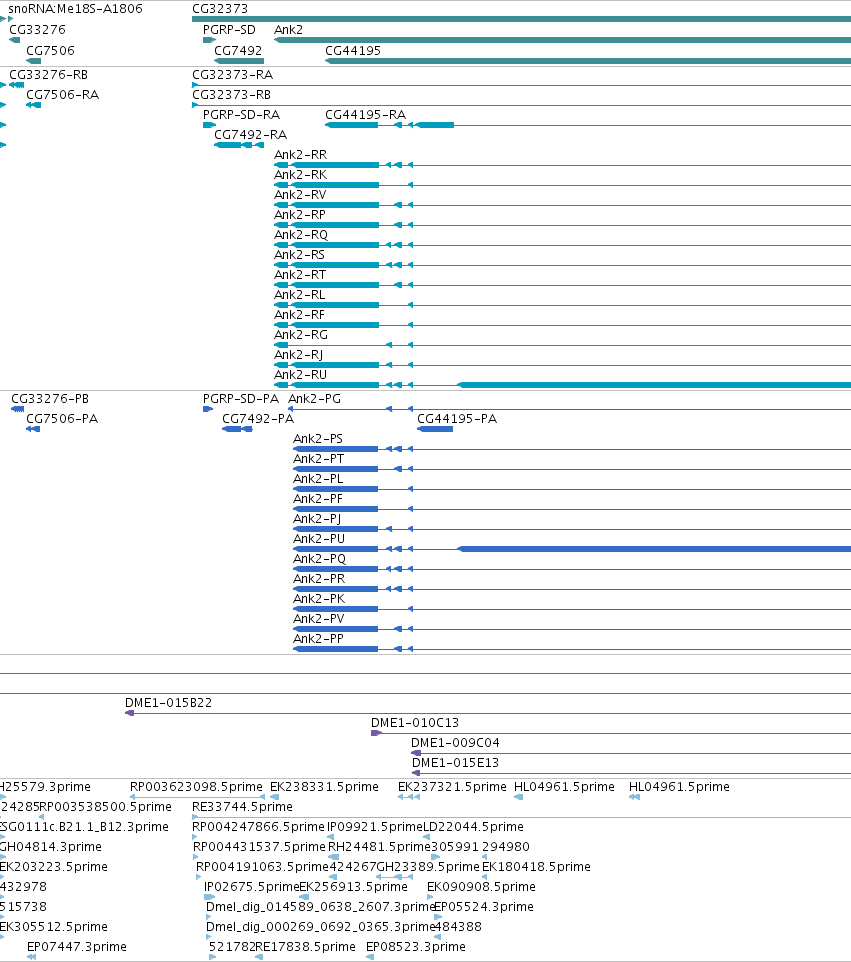
Task: Select the DME1-015B22 clone label
Action: pyautogui.click(x=169, y=703)
